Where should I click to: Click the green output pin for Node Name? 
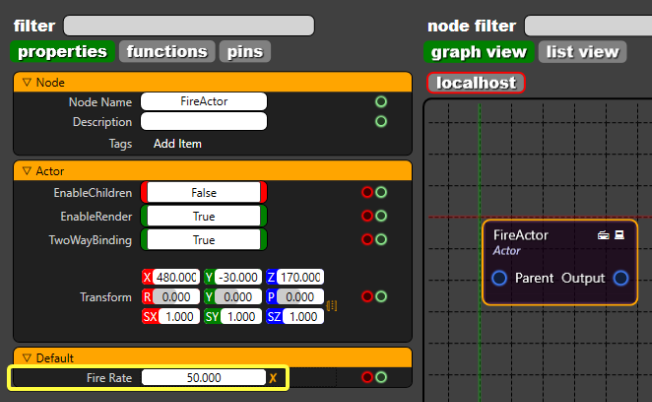coord(381,102)
